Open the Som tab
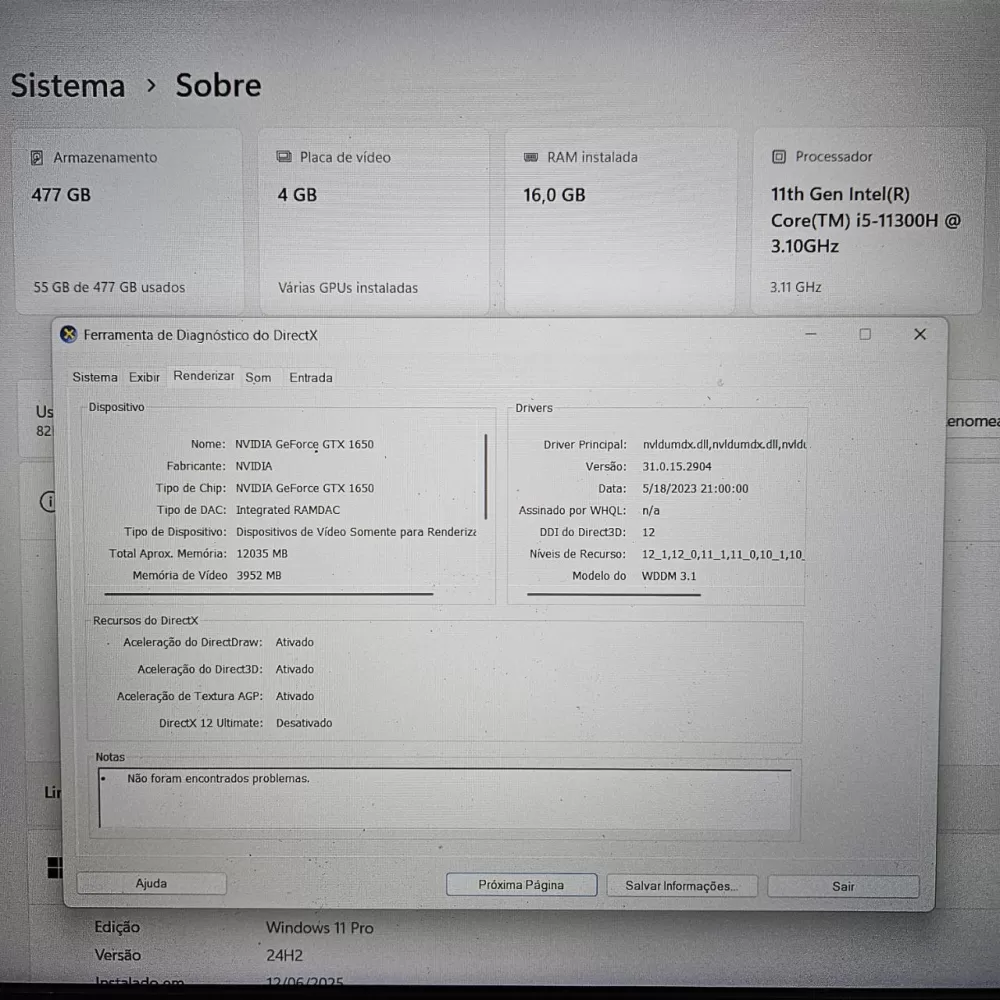1000x1000 pixels. [258, 378]
